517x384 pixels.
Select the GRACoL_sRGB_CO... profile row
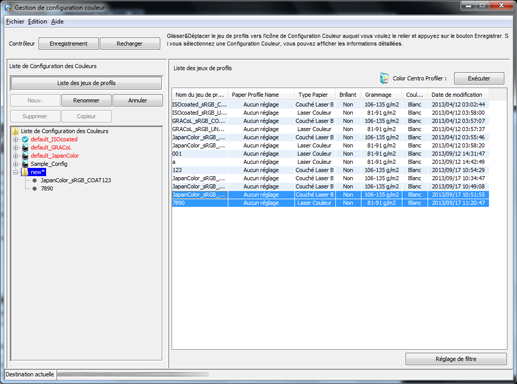click(330, 121)
